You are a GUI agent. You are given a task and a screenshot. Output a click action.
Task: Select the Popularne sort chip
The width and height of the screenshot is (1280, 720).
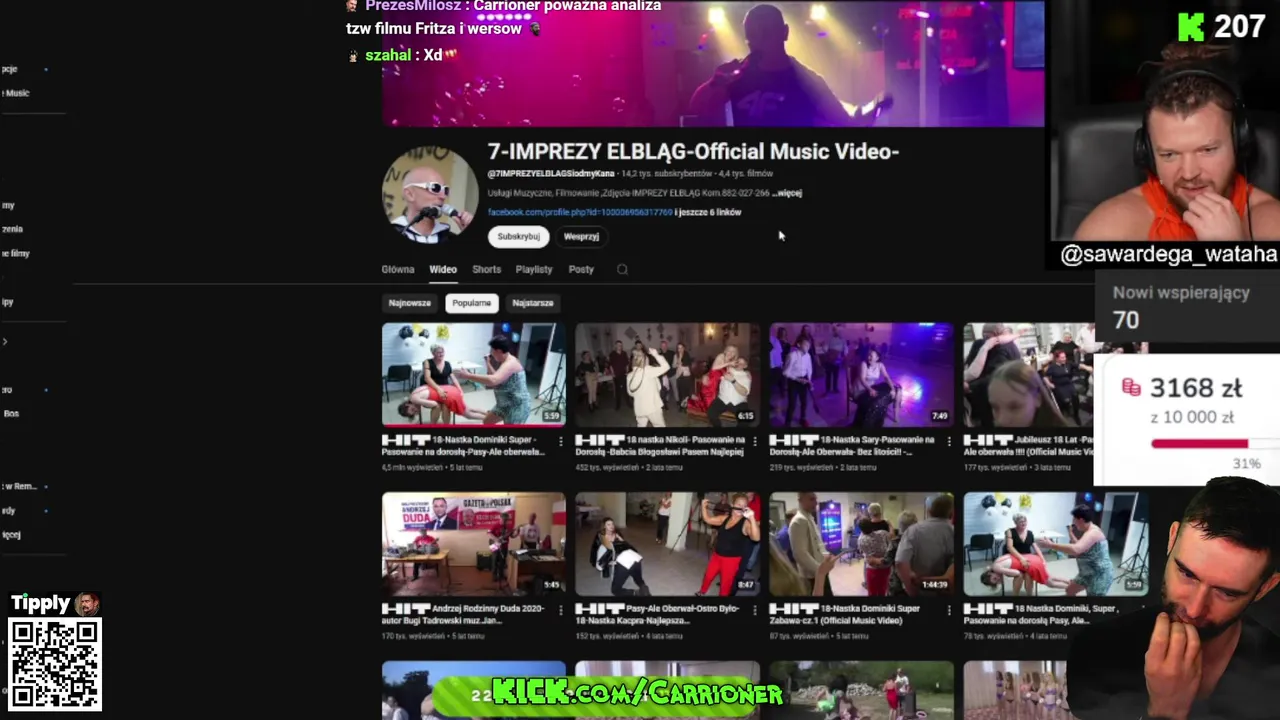click(471, 303)
